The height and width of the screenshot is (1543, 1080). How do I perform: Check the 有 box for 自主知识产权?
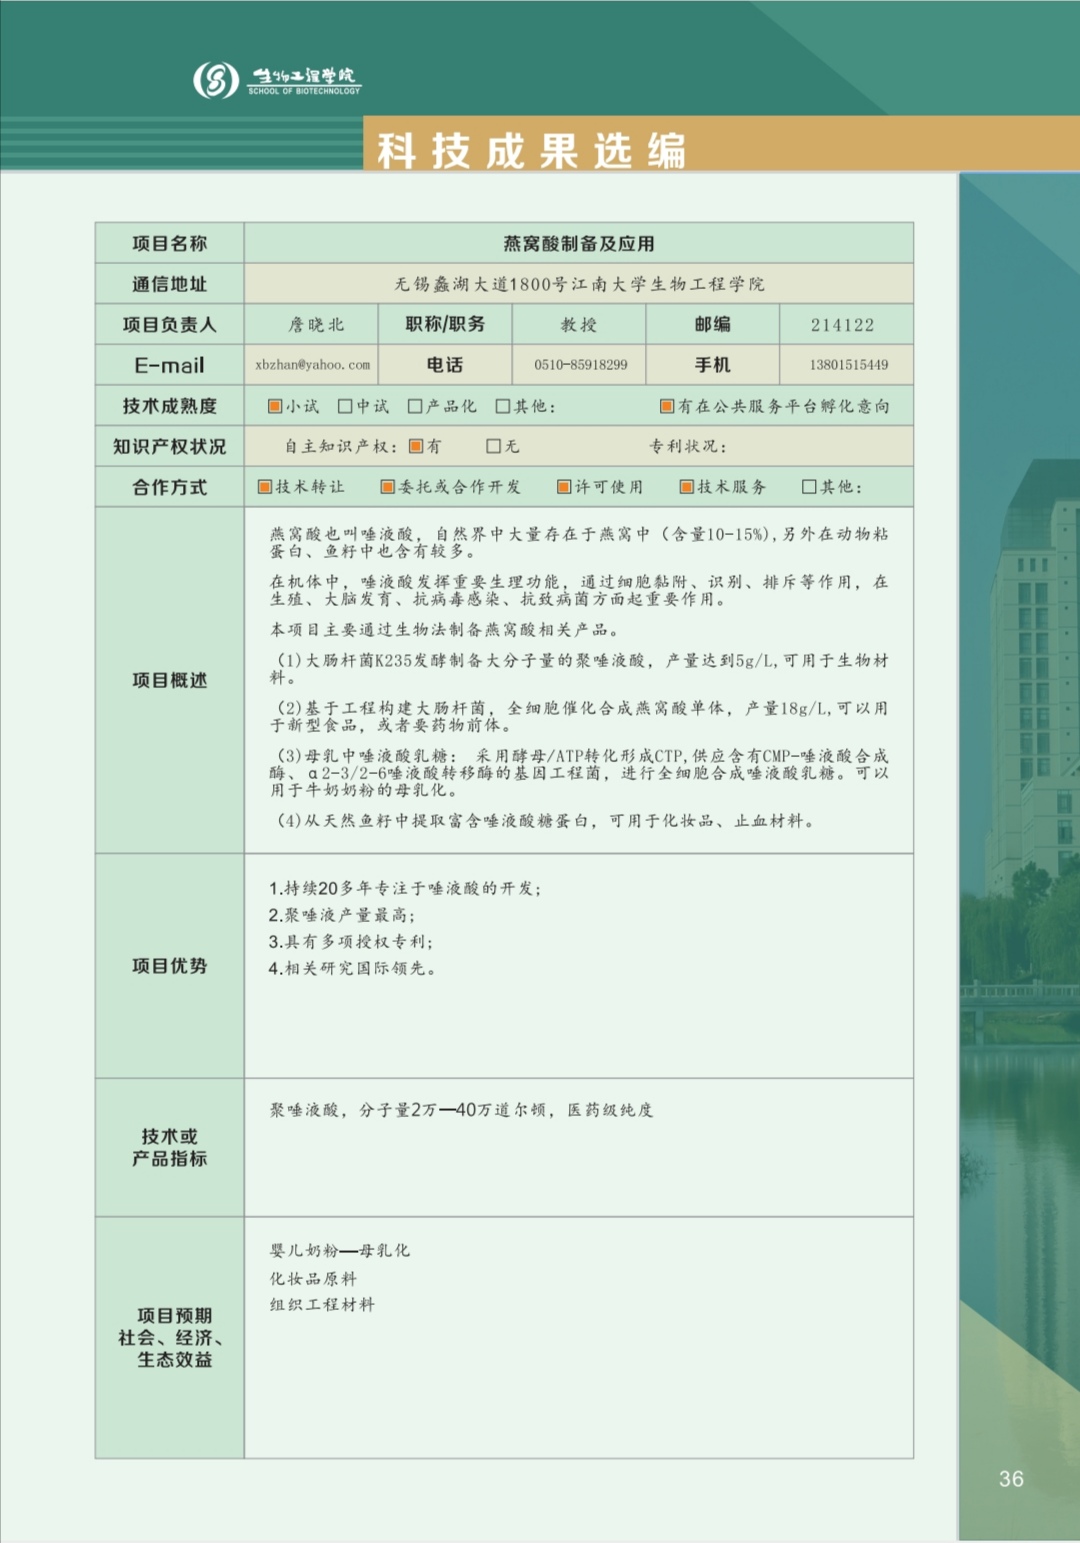coord(416,446)
